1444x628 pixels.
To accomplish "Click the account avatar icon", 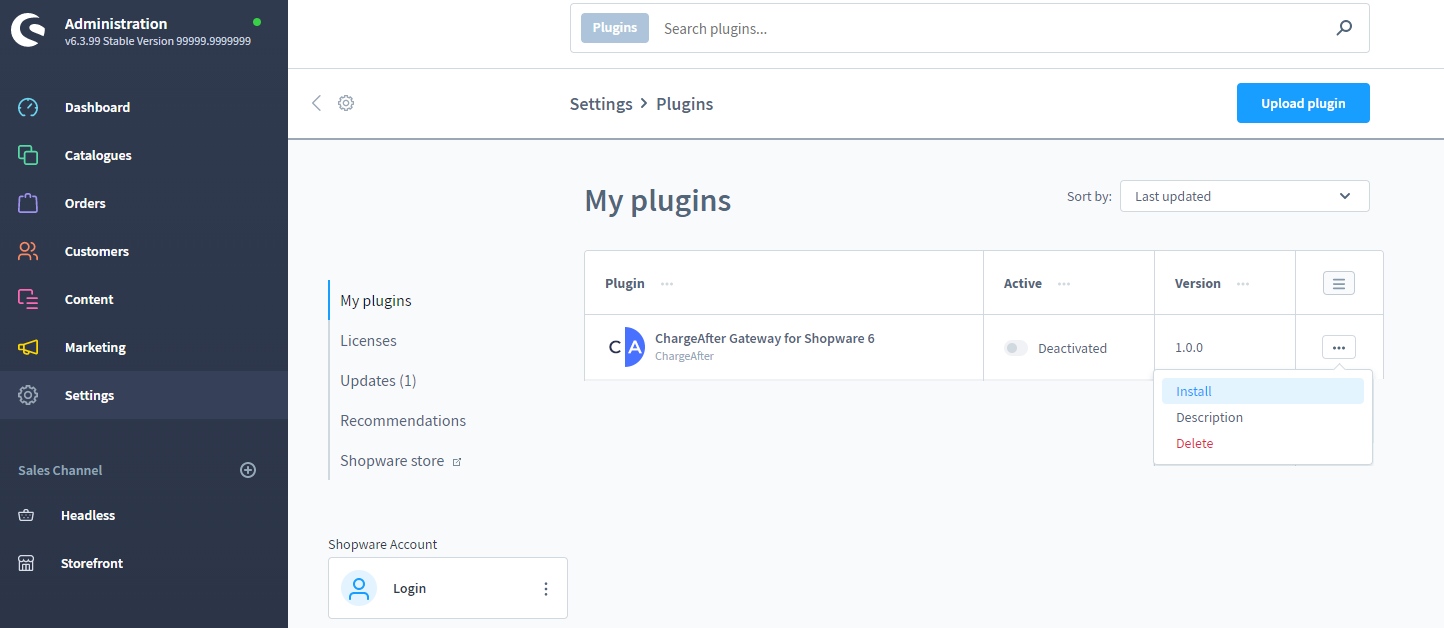I will (359, 588).
